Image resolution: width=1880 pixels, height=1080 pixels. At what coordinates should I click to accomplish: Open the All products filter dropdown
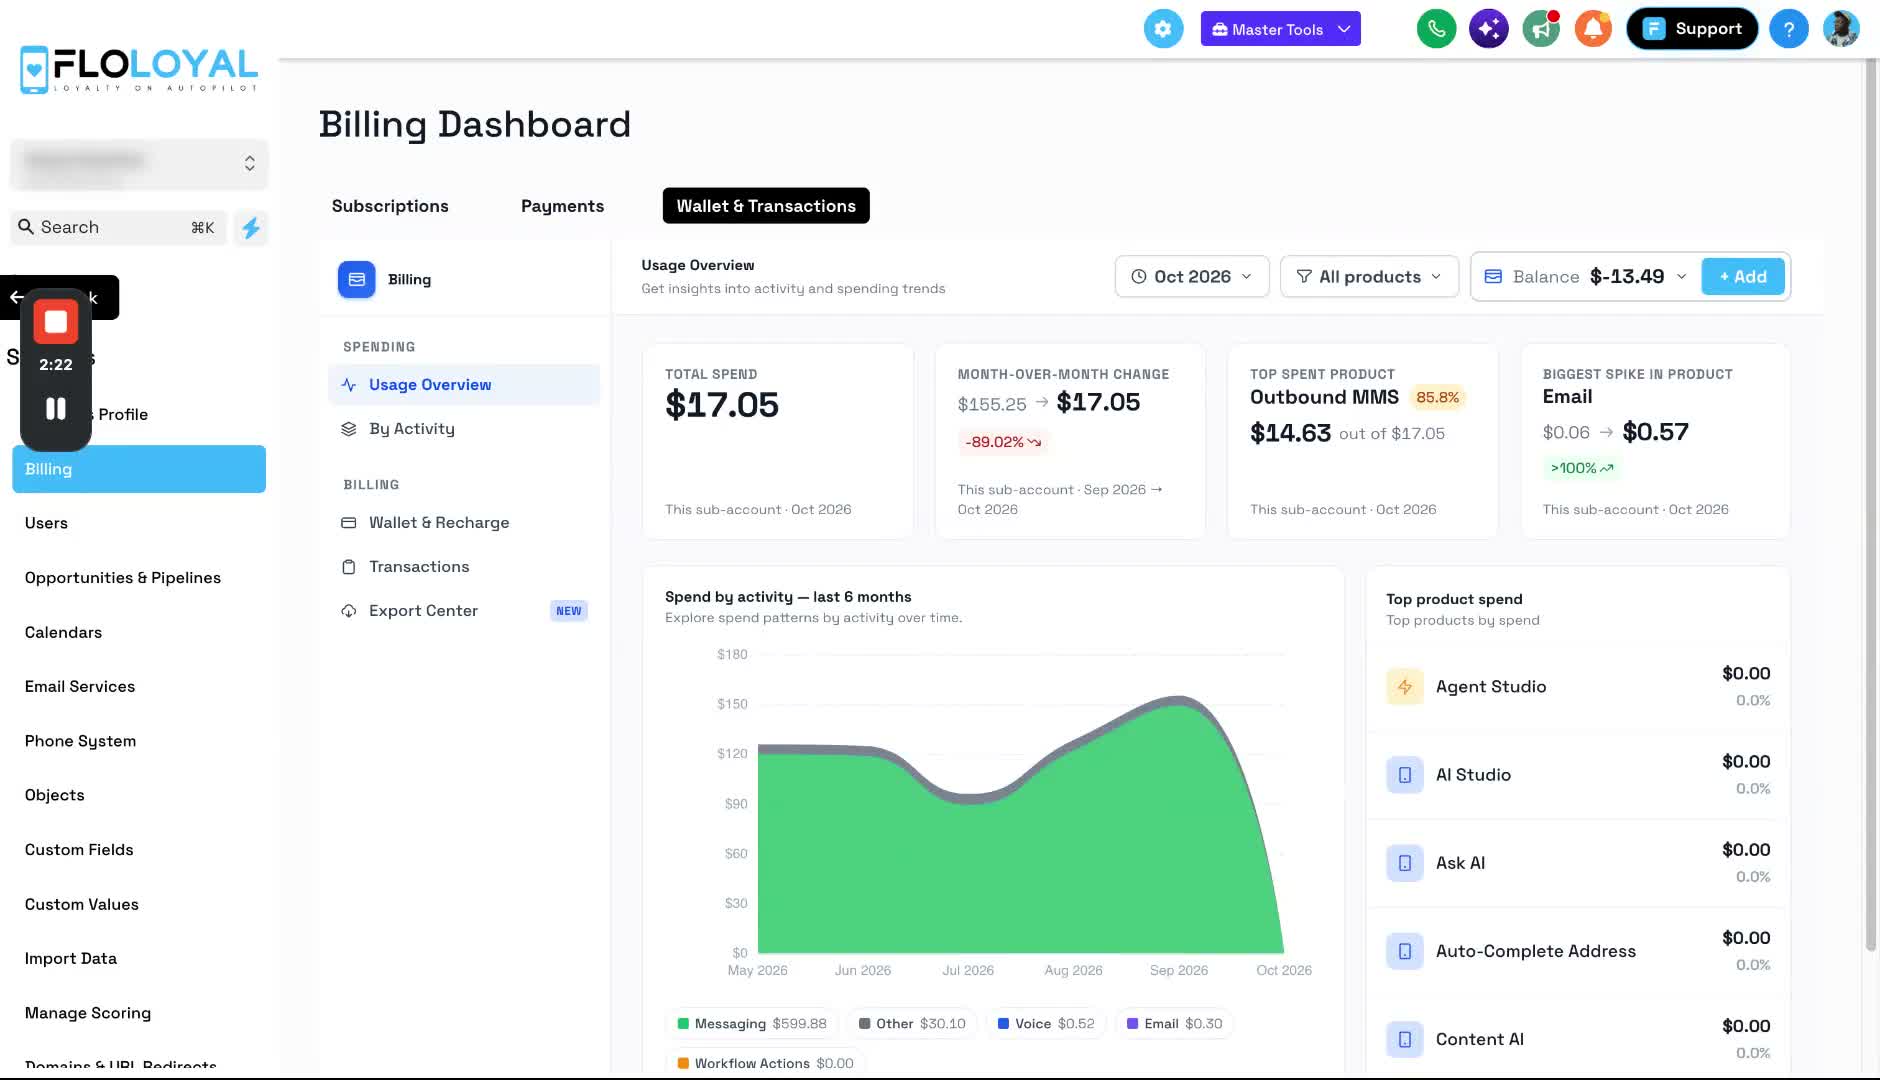click(x=1369, y=277)
